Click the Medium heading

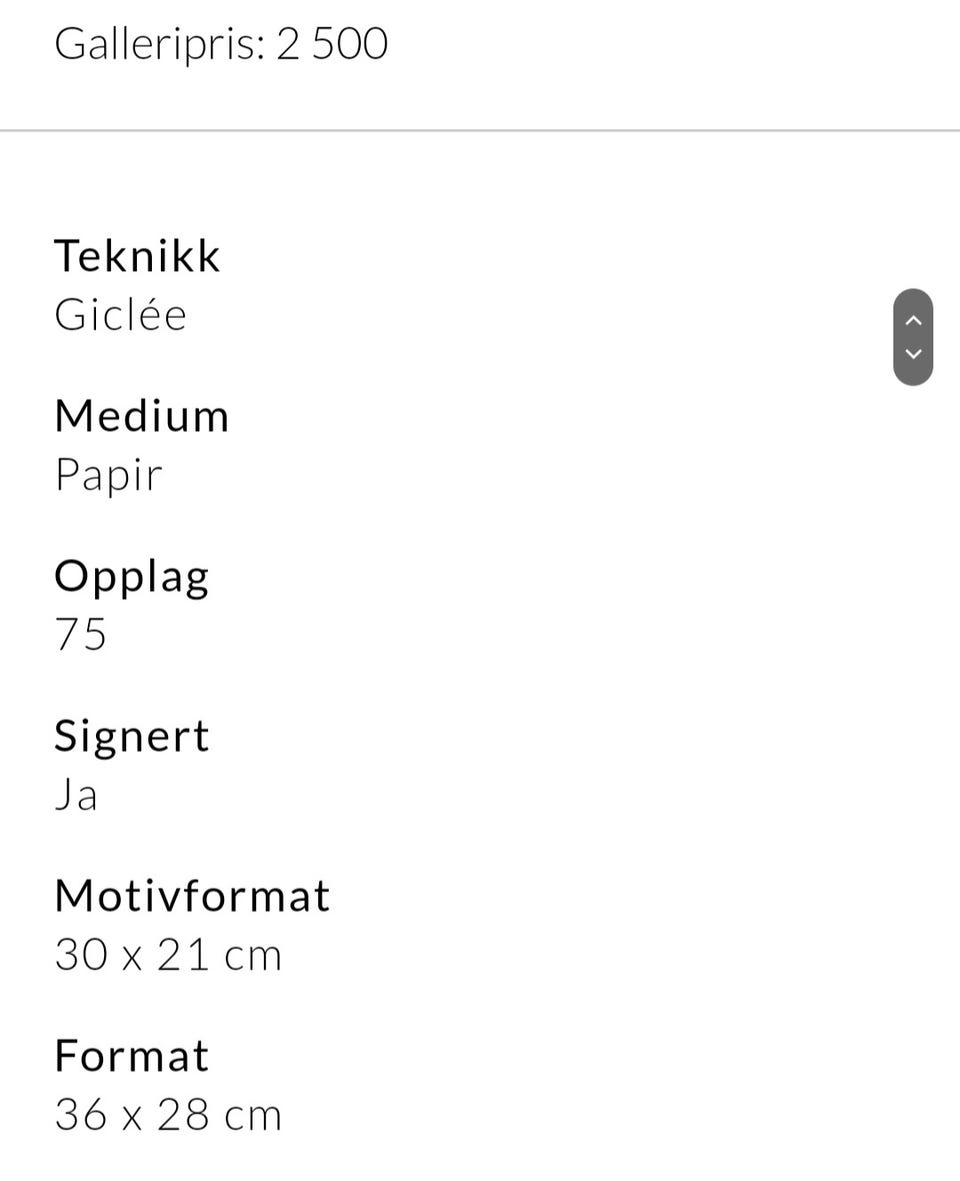coord(142,416)
